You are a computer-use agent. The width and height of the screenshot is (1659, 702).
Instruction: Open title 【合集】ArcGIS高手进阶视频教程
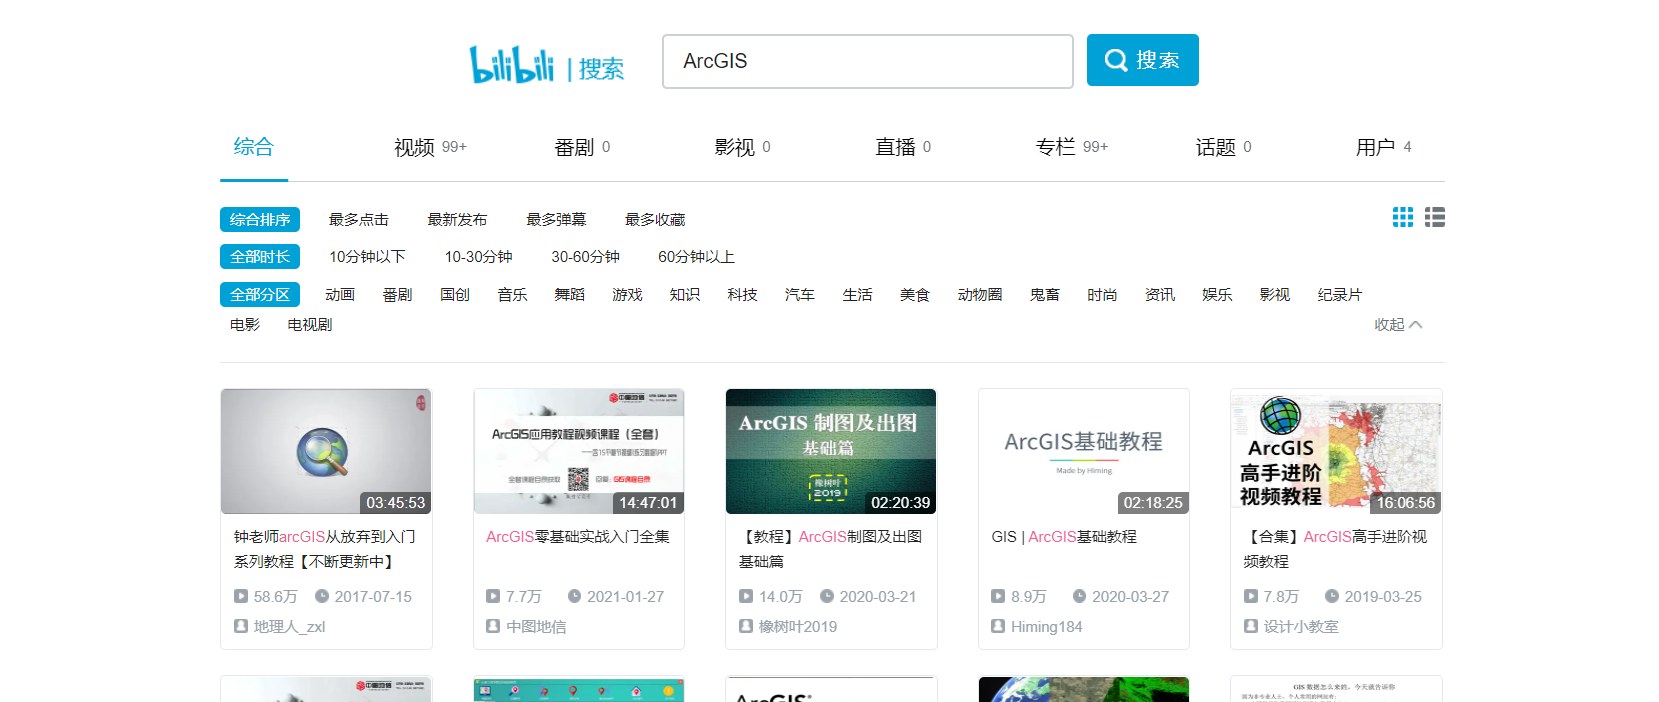pyautogui.click(x=1336, y=549)
